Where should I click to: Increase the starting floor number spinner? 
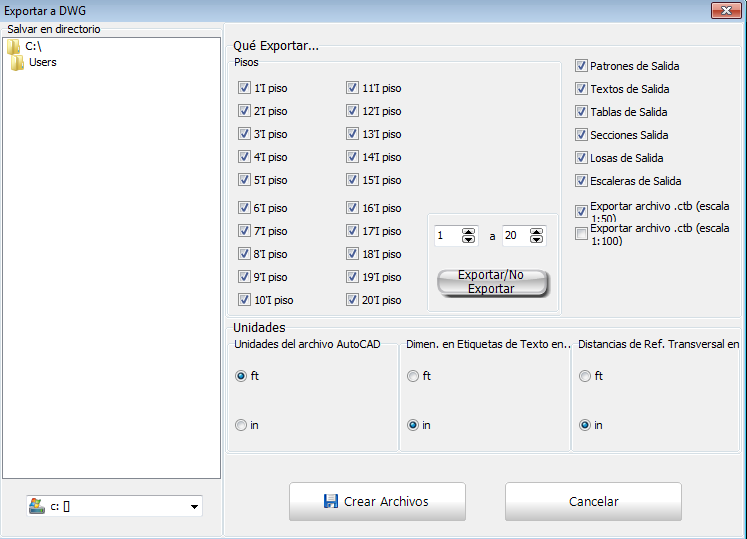(x=469, y=232)
